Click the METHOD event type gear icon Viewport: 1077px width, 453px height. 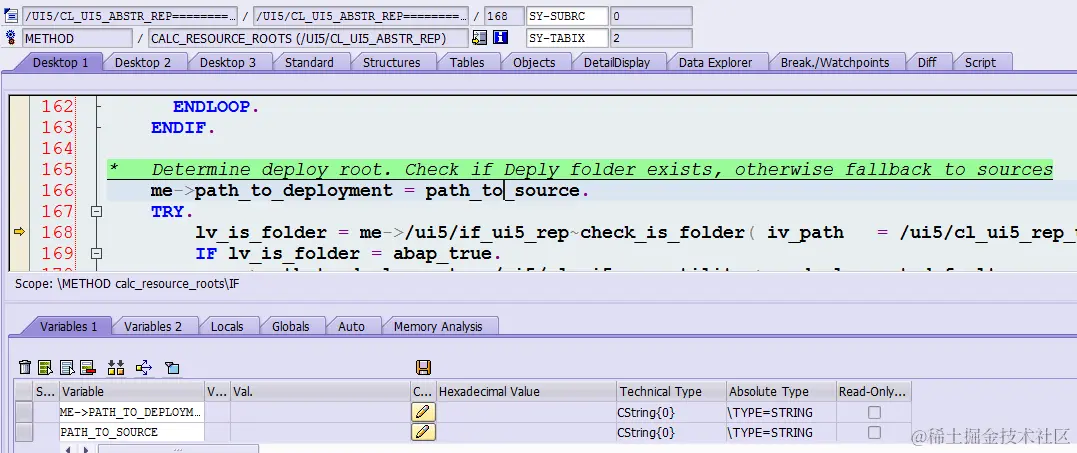(x=11, y=38)
